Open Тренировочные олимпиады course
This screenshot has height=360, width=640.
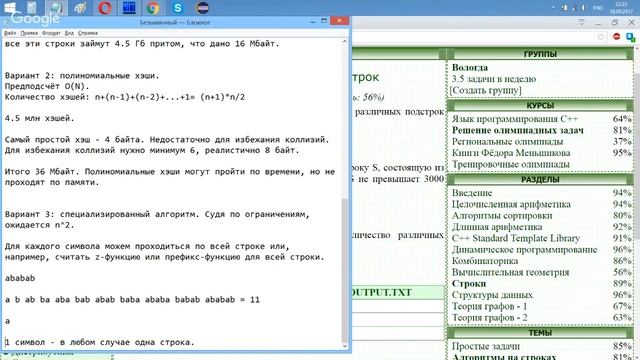click(x=511, y=164)
